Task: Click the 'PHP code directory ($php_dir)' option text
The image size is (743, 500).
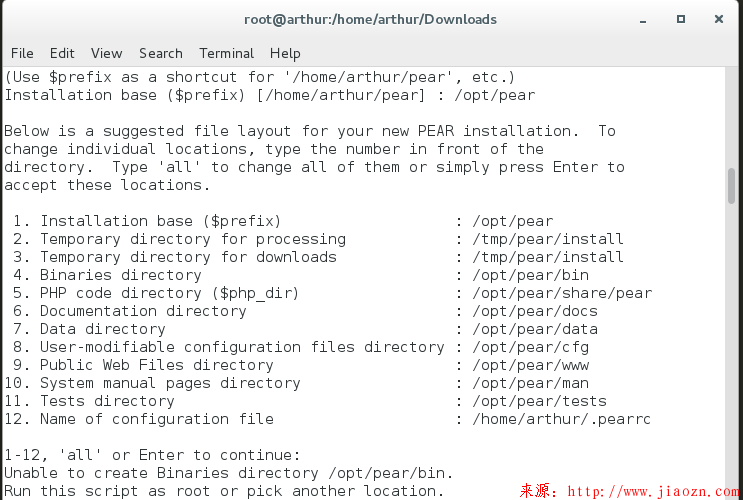Action: coord(169,293)
